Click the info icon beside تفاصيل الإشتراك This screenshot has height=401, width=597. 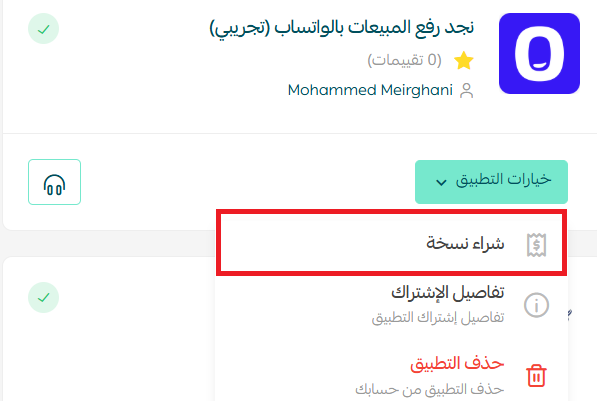tap(536, 305)
